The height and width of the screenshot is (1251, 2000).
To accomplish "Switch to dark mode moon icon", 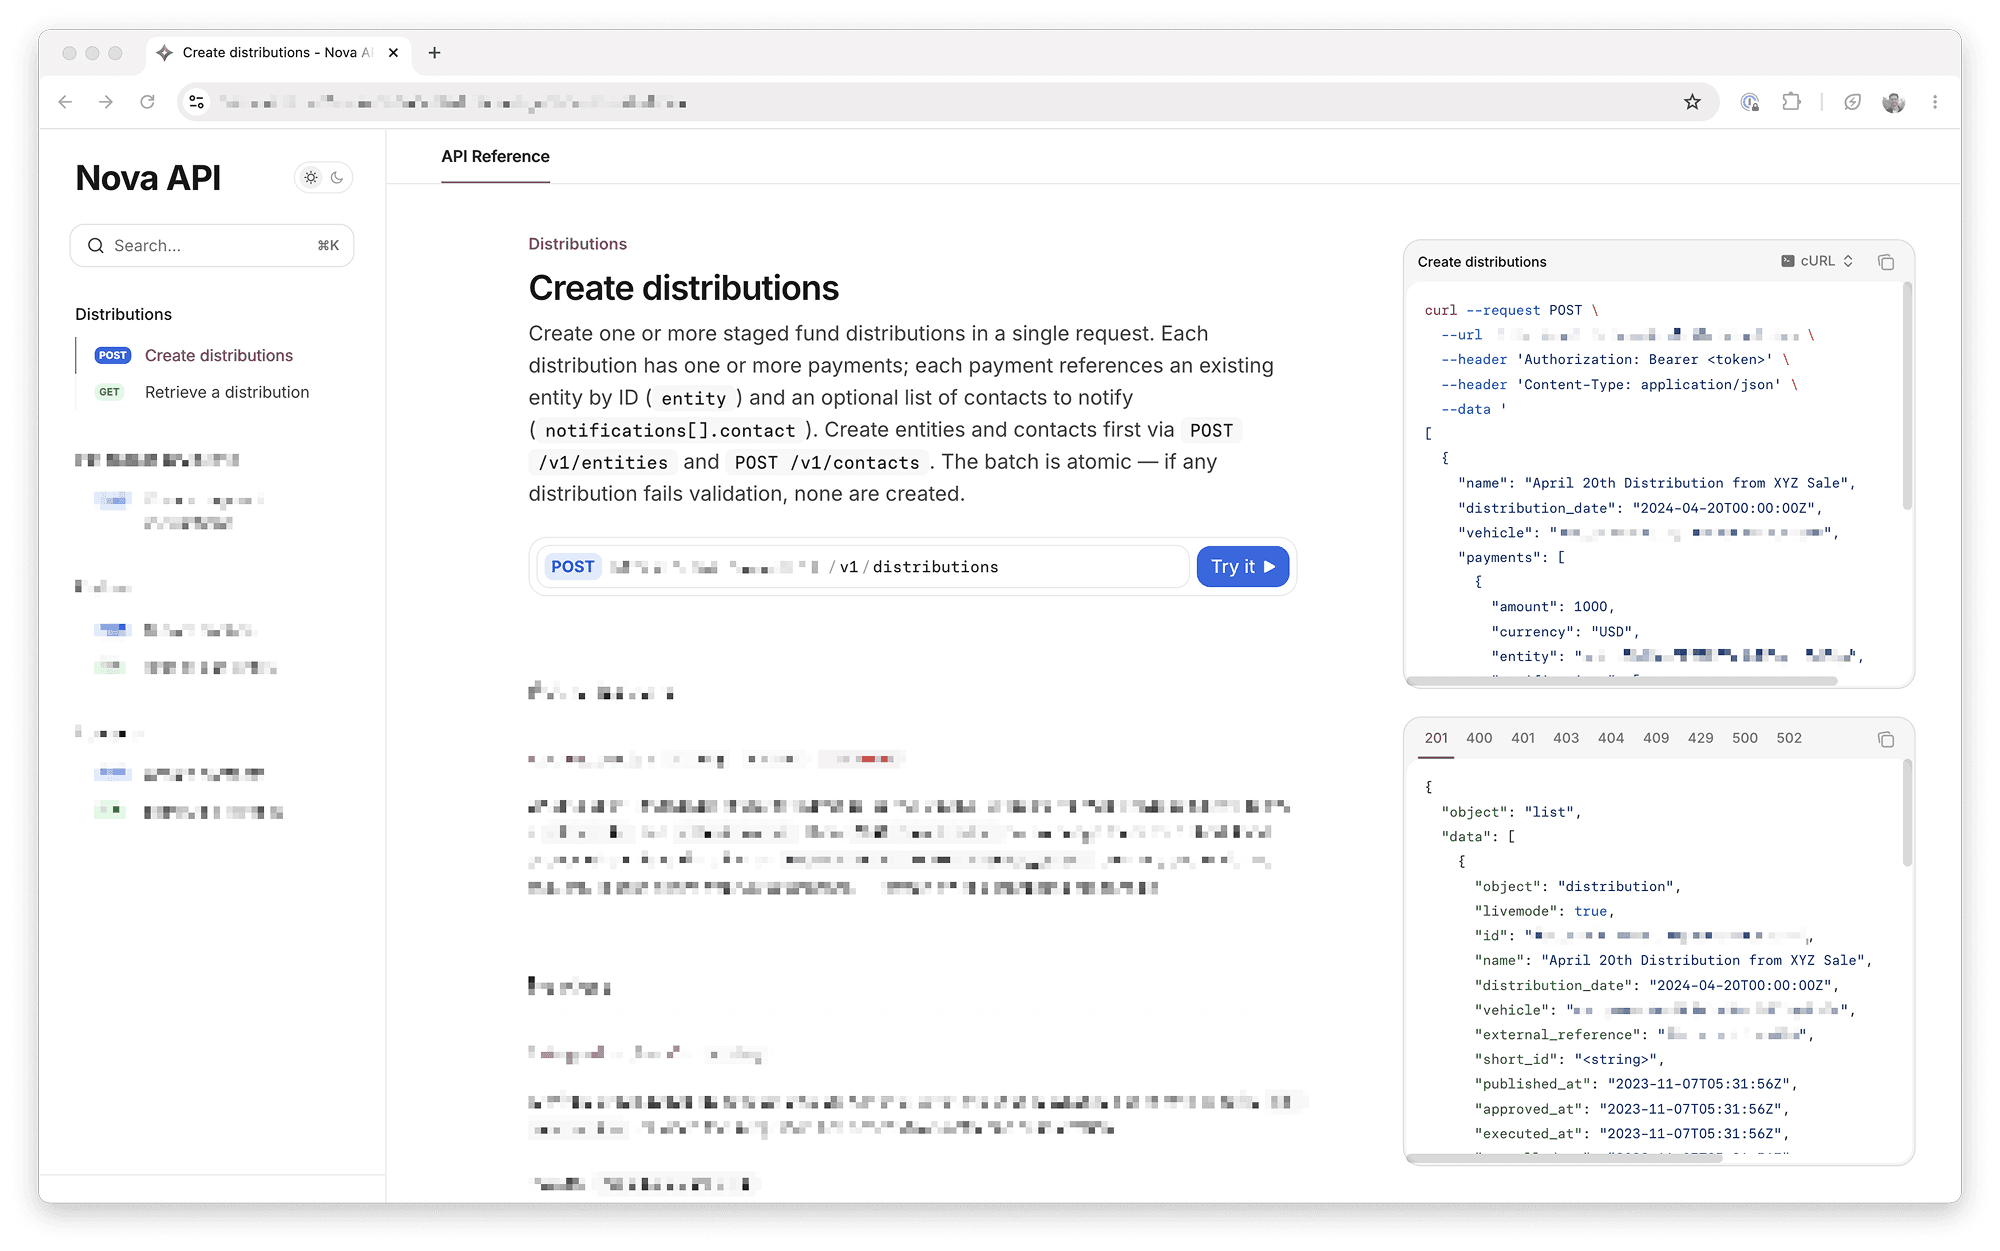I will (x=337, y=178).
